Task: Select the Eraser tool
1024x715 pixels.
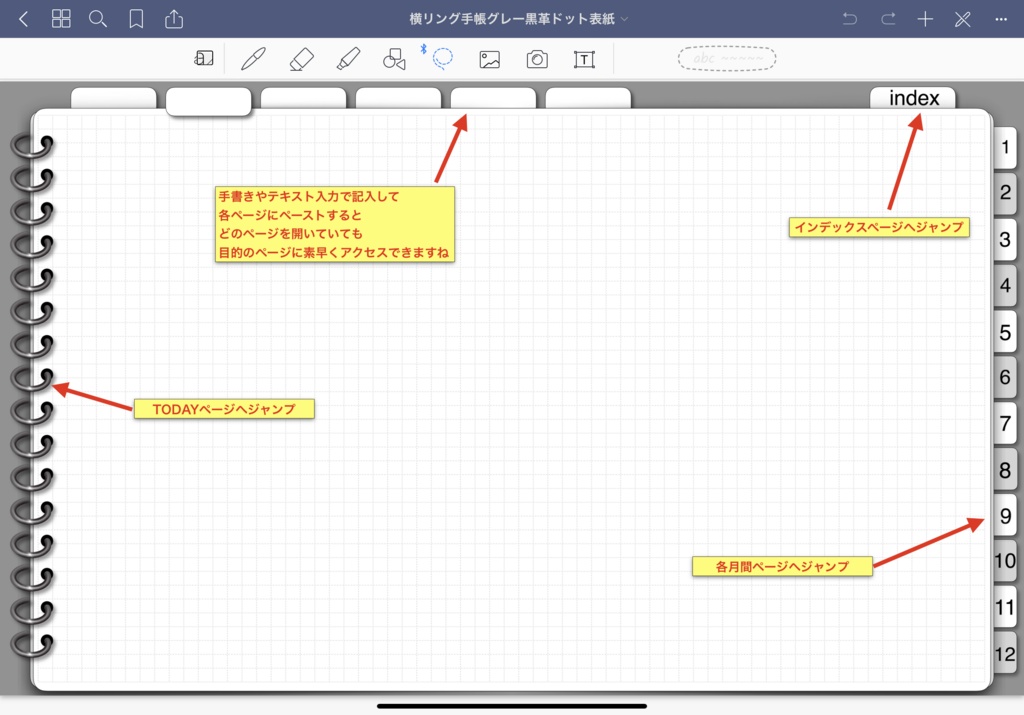Action: [301, 58]
